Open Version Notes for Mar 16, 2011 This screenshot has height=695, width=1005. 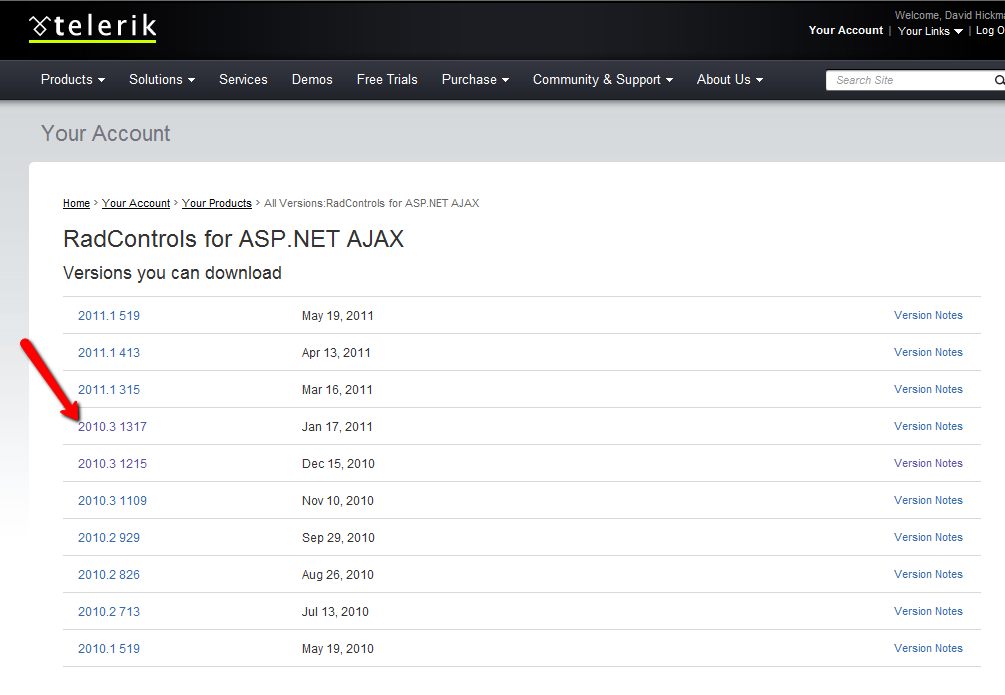928,389
